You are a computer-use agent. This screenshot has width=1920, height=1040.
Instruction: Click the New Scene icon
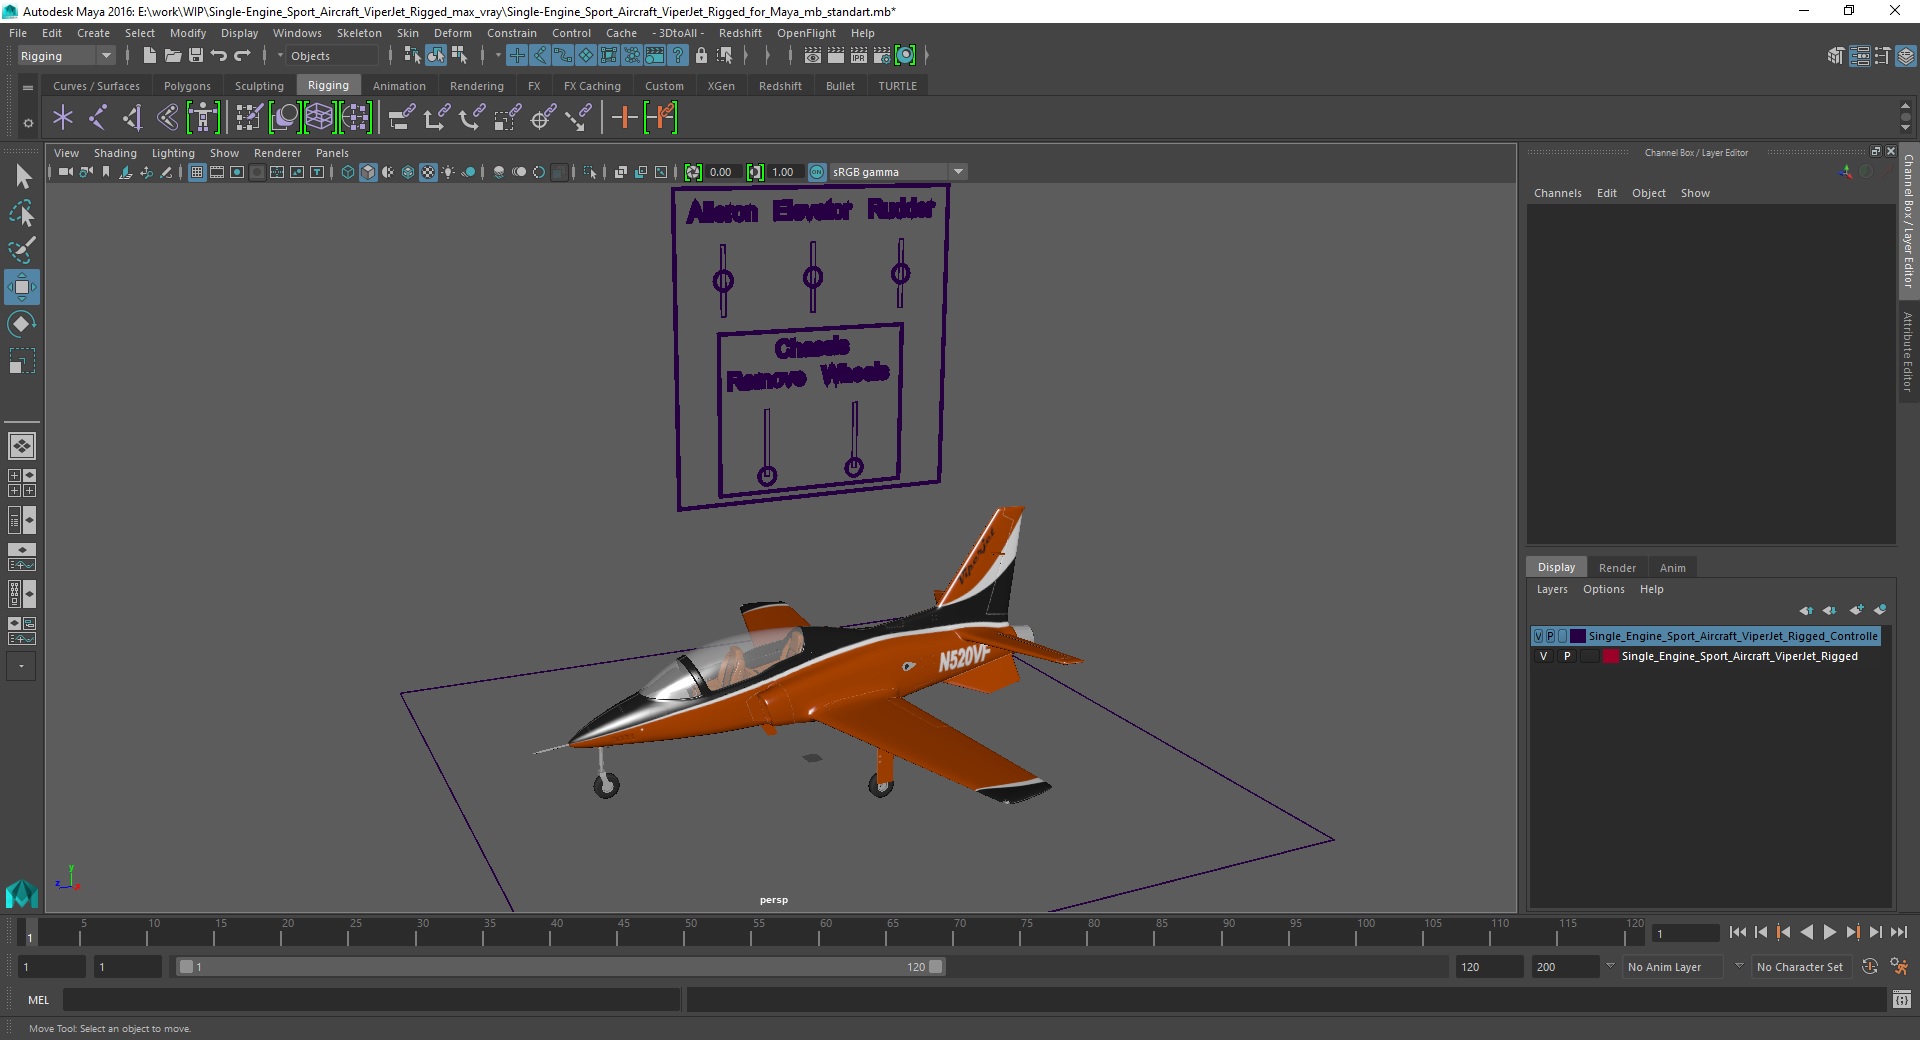pyautogui.click(x=149, y=56)
